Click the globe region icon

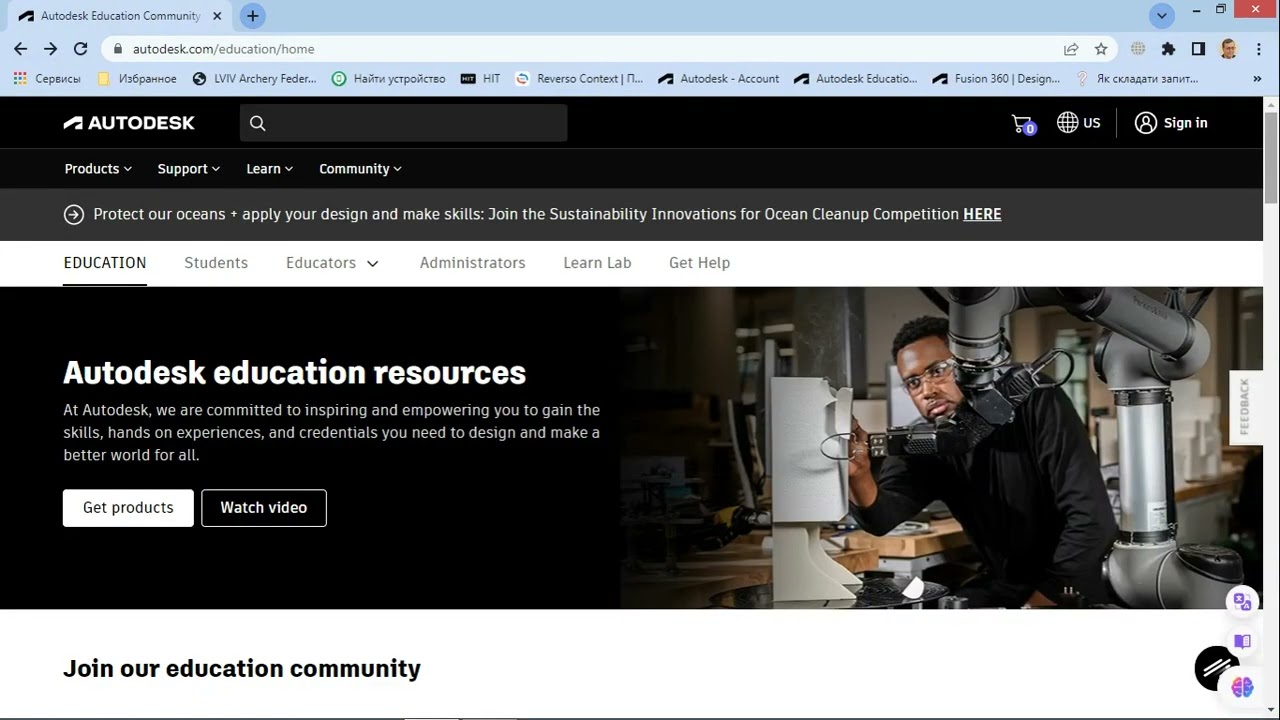point(1067,122)
